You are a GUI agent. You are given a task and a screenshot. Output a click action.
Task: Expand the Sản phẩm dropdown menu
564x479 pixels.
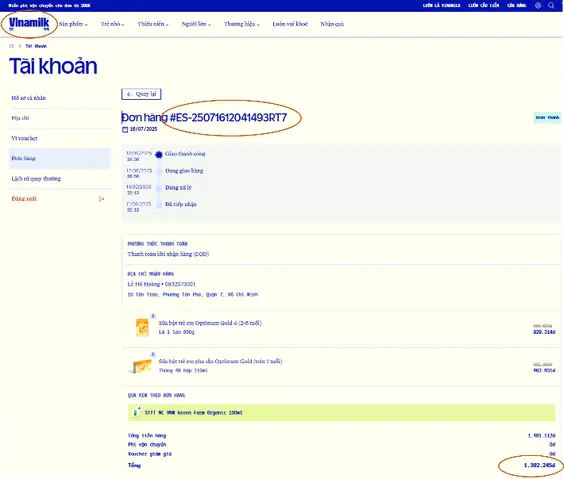(73, 24)
